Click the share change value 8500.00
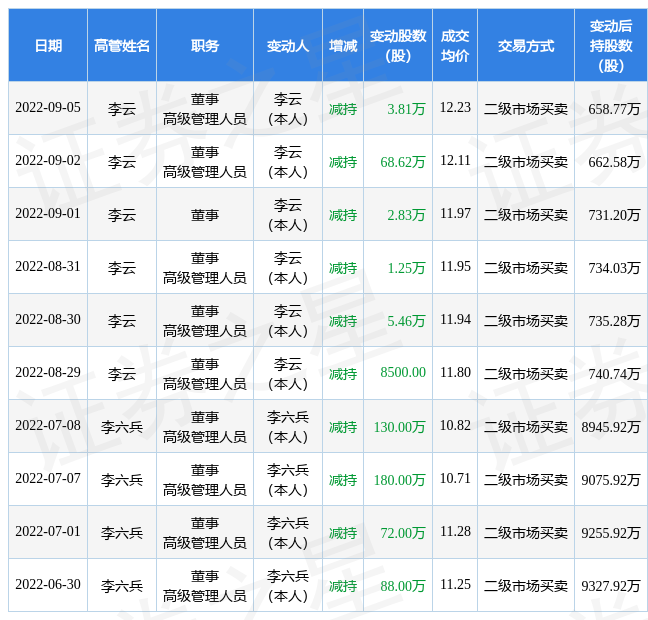Image resolution: width=648 pixels, height=620 pixels. [x=403, y=372]
